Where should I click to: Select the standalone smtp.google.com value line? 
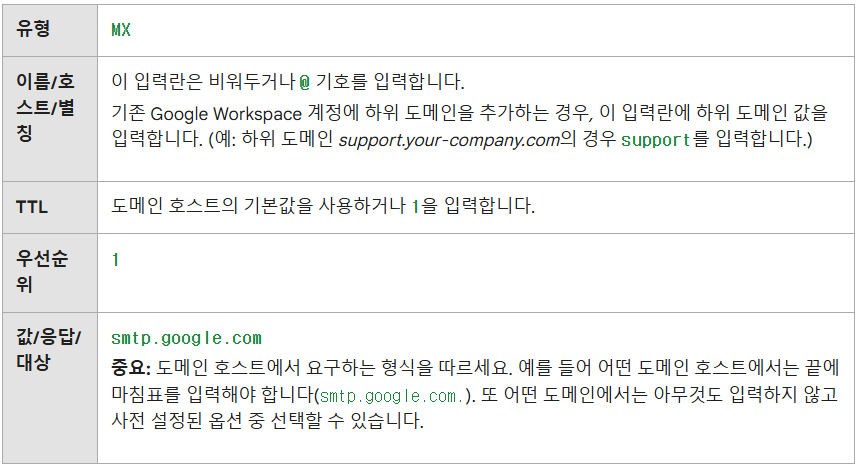(186, 339)
